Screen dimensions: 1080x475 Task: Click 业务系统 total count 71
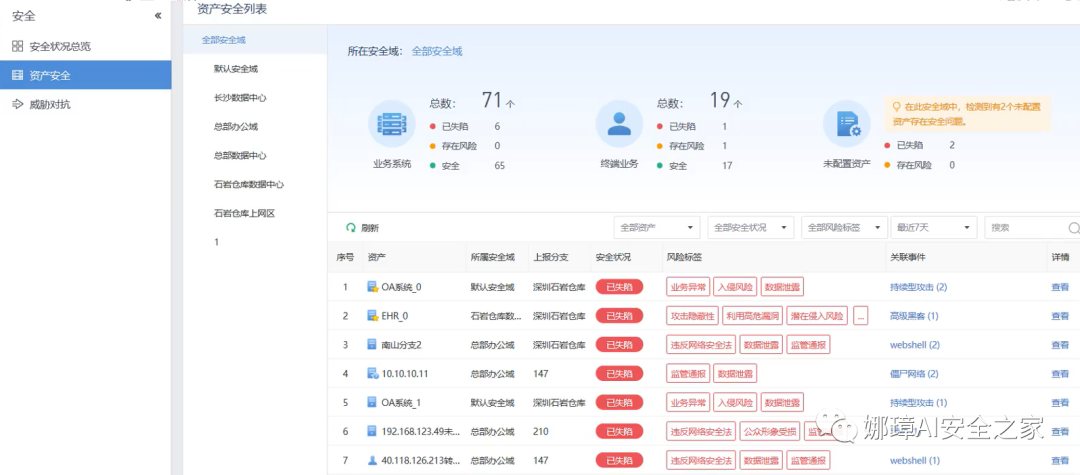[492, 101]
